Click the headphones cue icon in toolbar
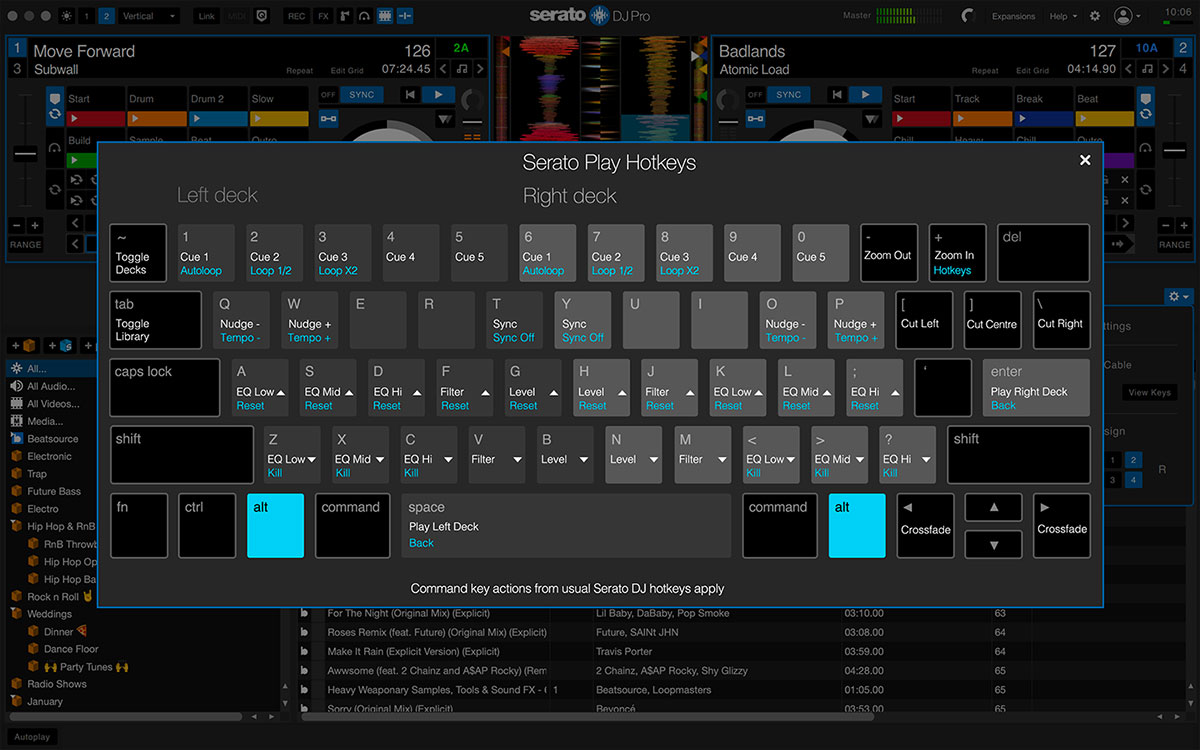 pyautogui.click(x=365, y=16)
